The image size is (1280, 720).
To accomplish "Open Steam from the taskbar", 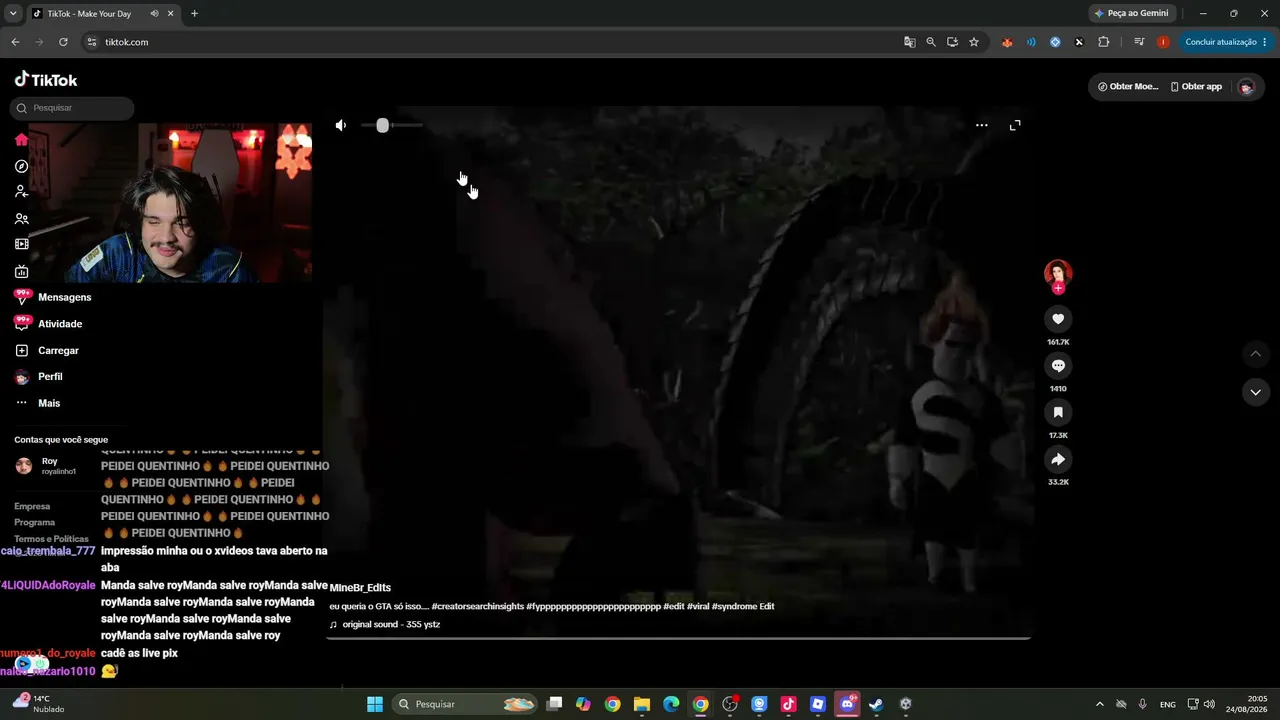I will click(x=877, y=704).
